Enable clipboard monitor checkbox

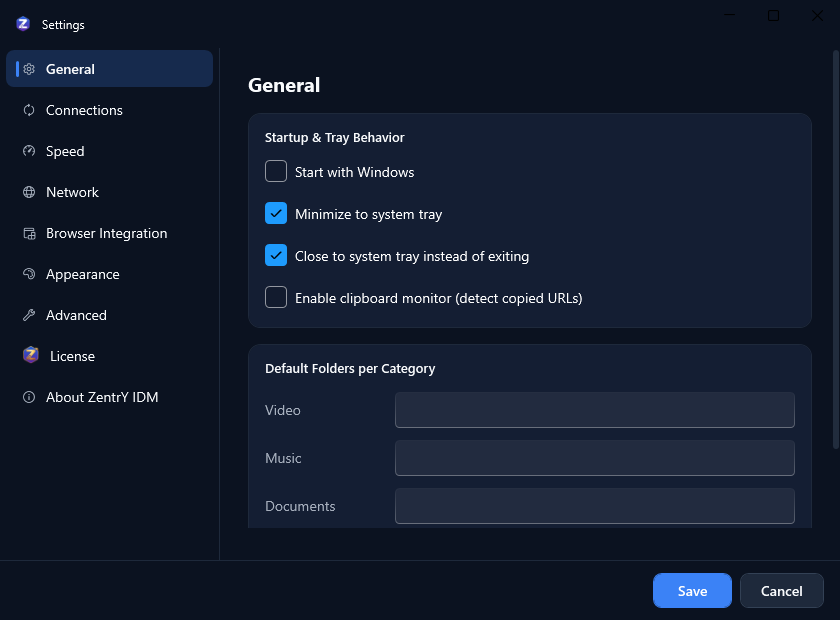pyautogui.click(x=276, y=297)
